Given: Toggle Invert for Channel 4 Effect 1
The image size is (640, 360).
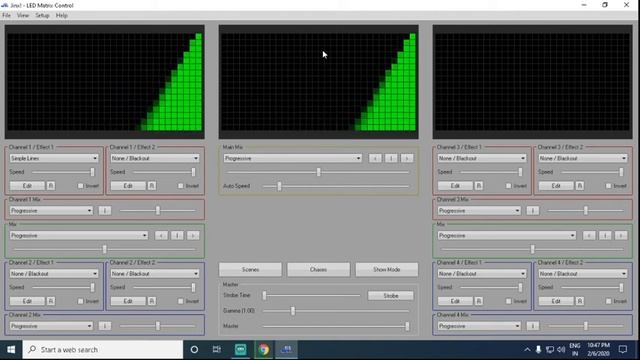Looking at the screenshot, I should [508, 301].
